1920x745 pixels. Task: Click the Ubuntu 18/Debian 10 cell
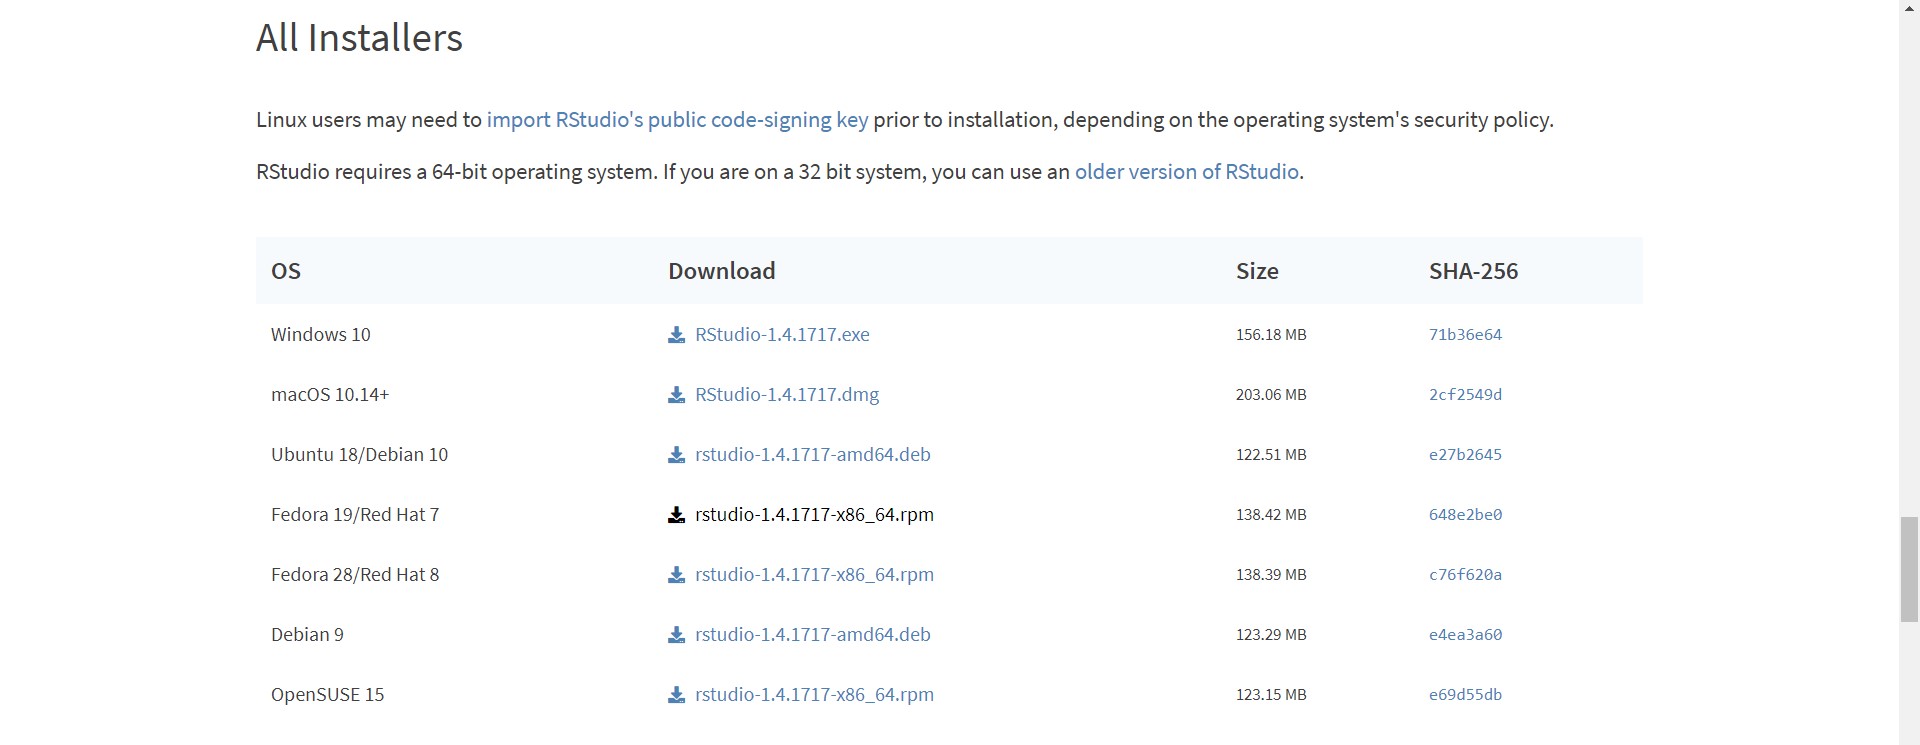pyautogui.click(x=359, y=455)
